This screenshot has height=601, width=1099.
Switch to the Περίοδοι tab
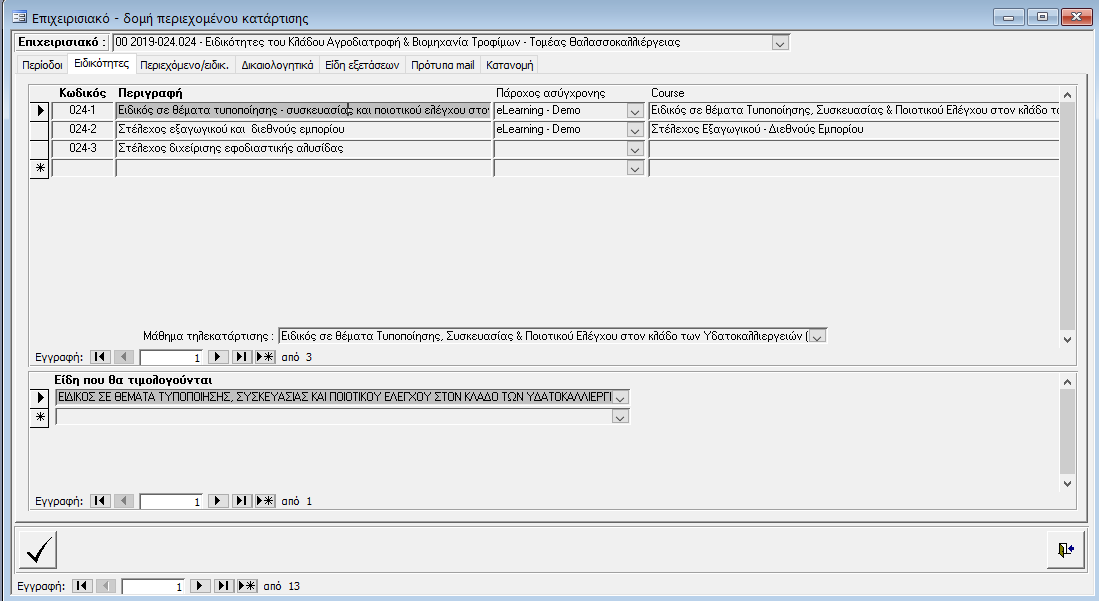42,65
